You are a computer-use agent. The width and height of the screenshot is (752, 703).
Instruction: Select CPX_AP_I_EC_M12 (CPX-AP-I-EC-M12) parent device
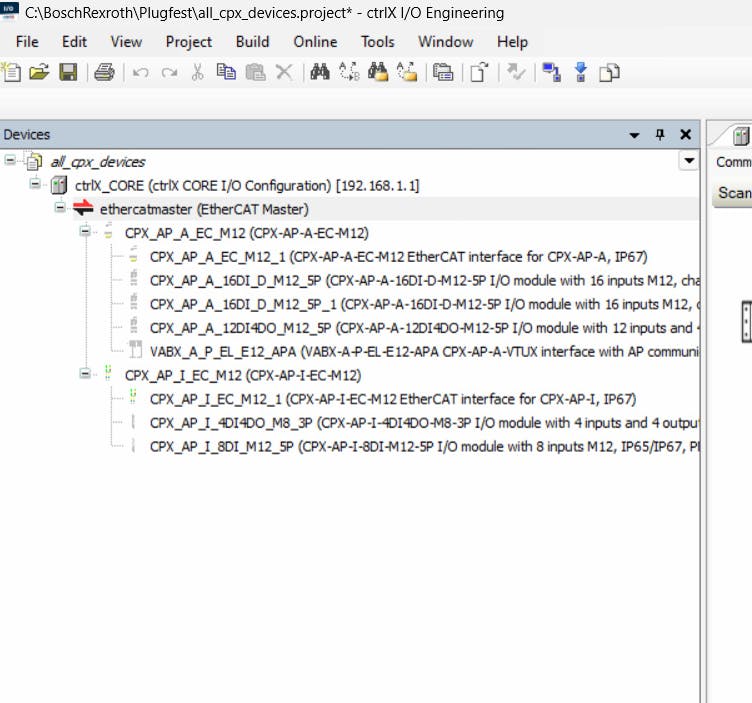click(x=243, y=375)
